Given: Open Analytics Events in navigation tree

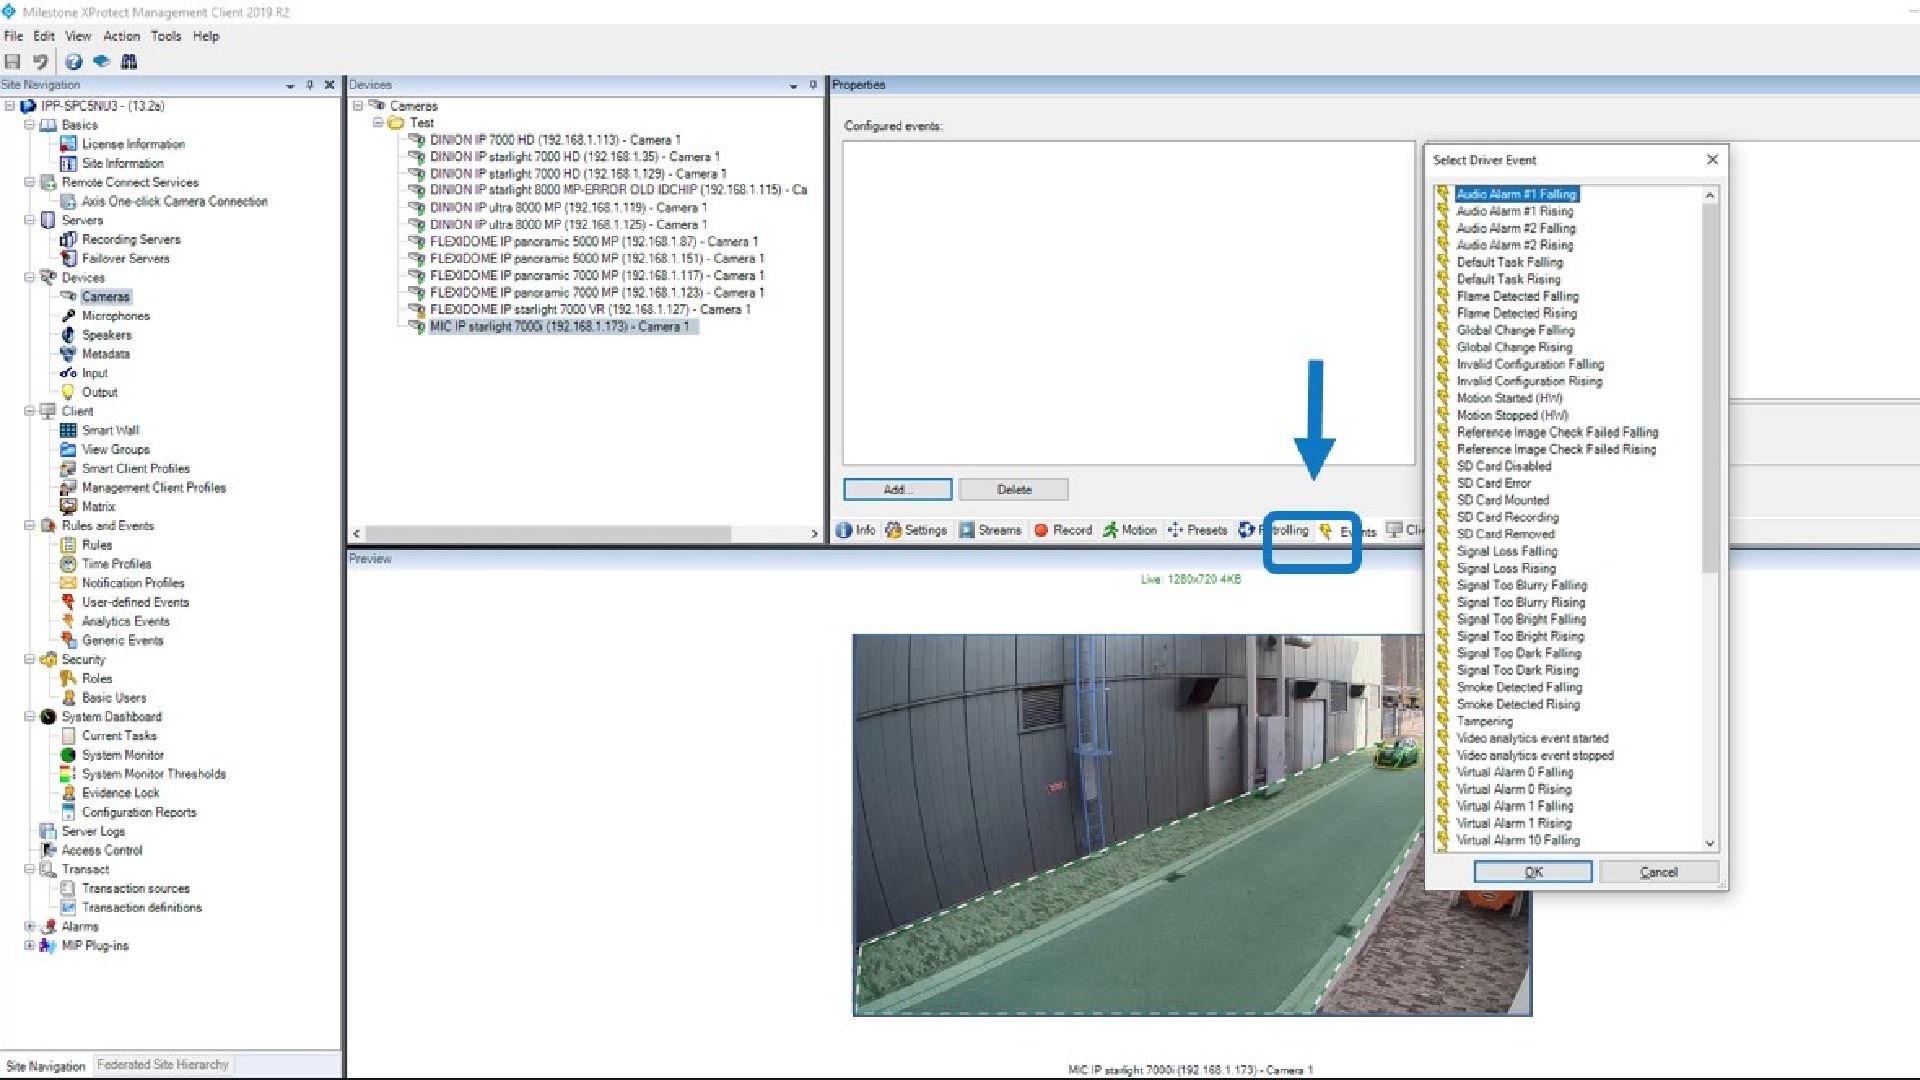Looking at the screenshot, I should [x=125, y=621].
